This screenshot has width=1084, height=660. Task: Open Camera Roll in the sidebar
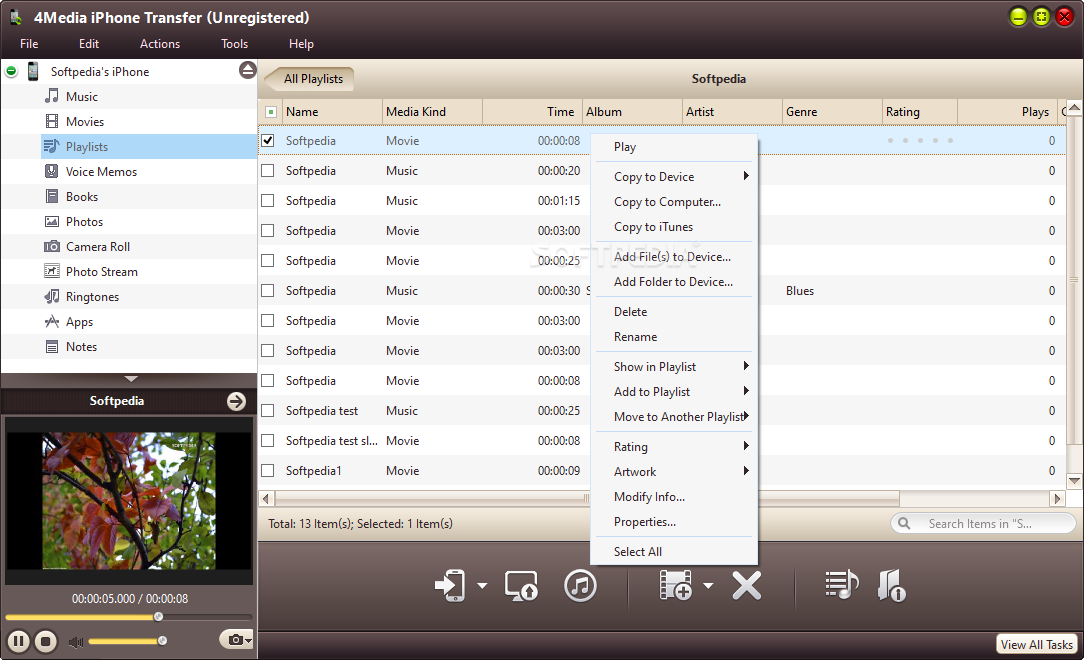point(97,247)
